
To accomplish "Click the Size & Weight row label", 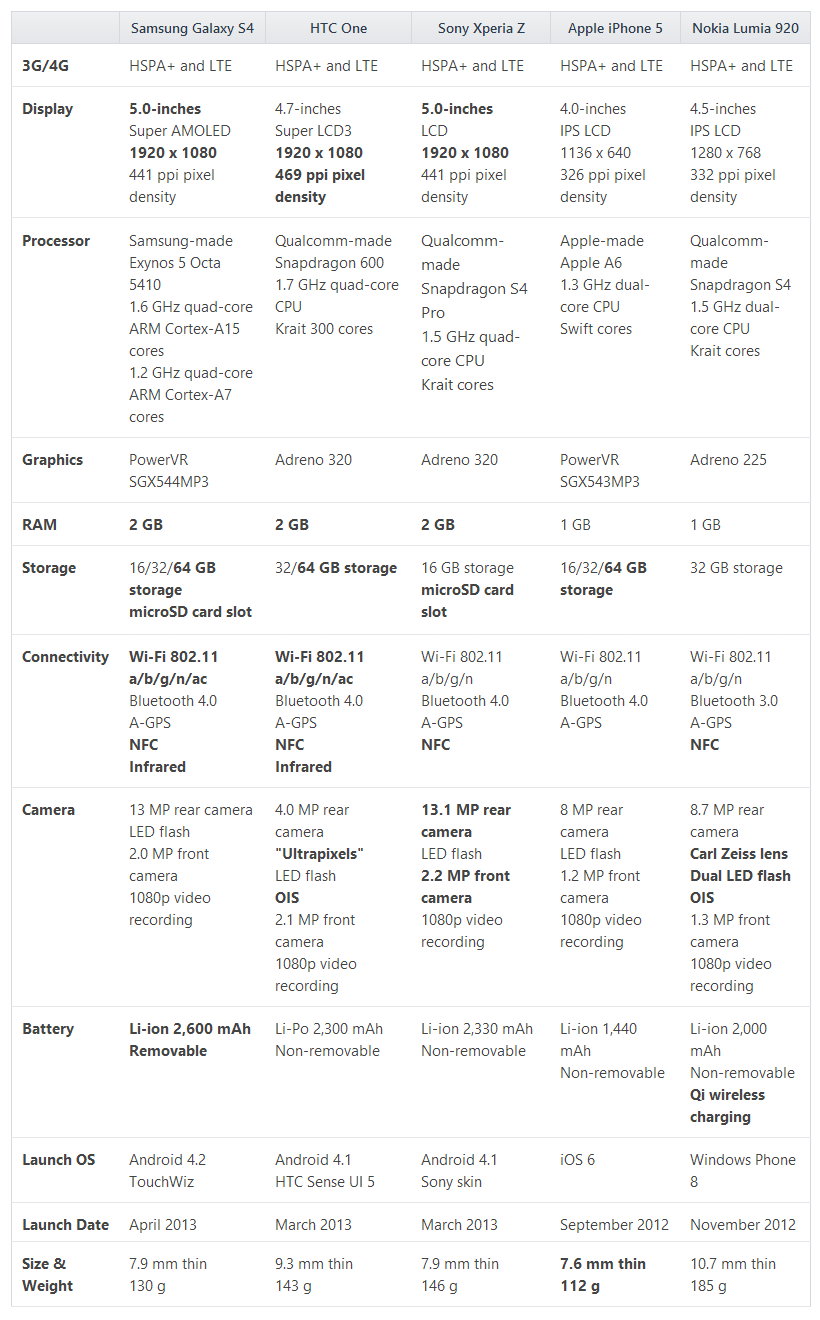I will click(x=48, y=1275).
